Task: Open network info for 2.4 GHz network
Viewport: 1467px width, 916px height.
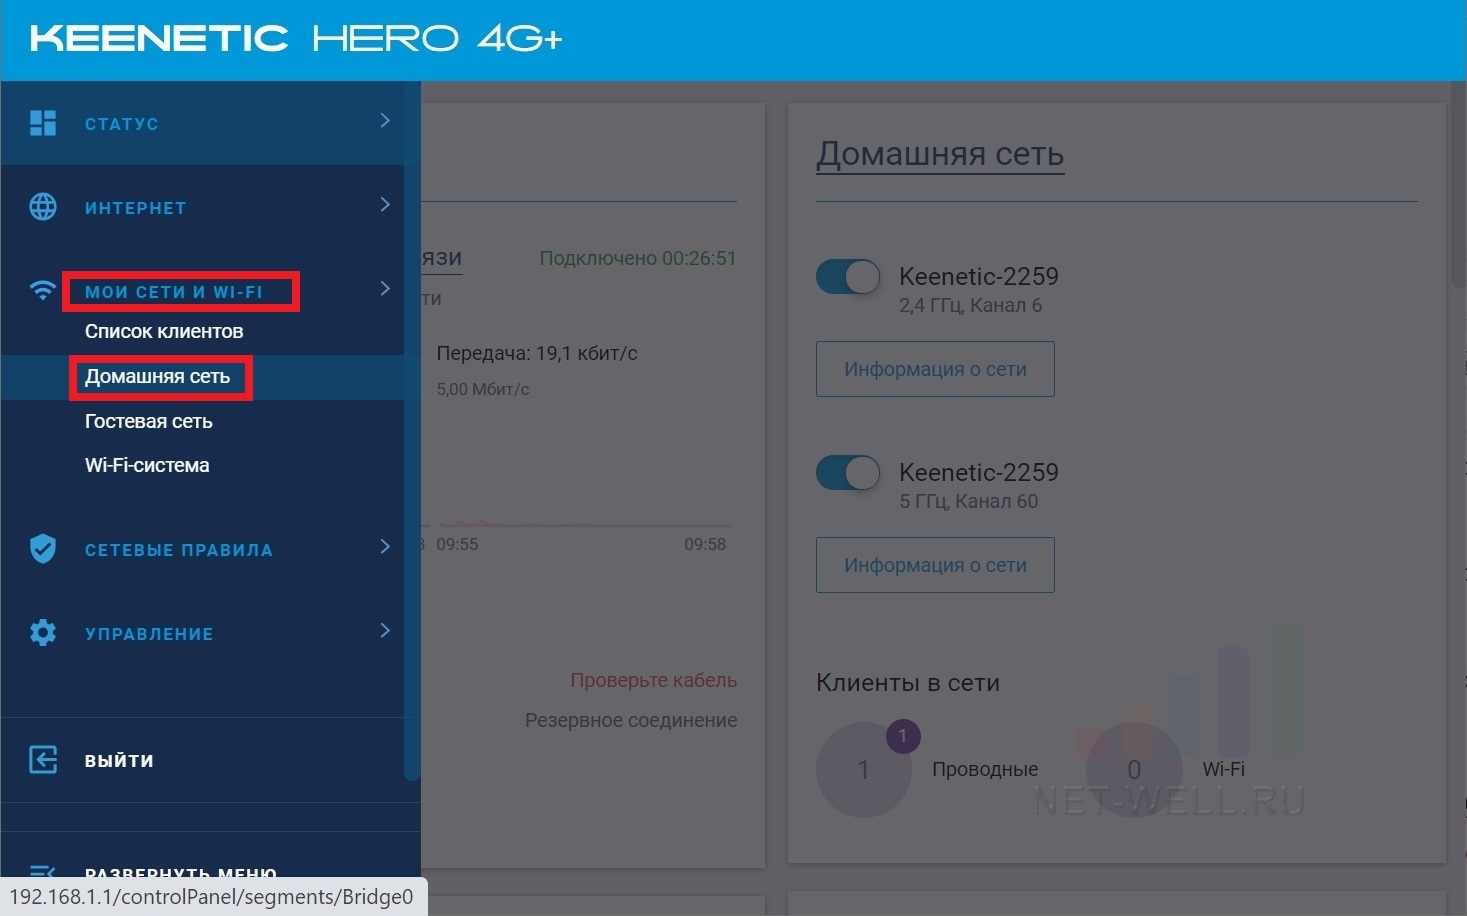Action: tap(935, 369)
